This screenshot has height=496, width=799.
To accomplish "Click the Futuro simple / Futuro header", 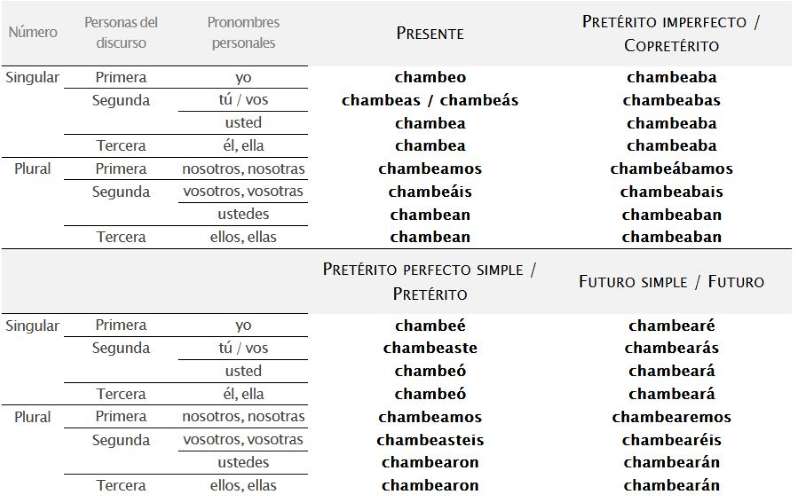I will click(671, 282).
